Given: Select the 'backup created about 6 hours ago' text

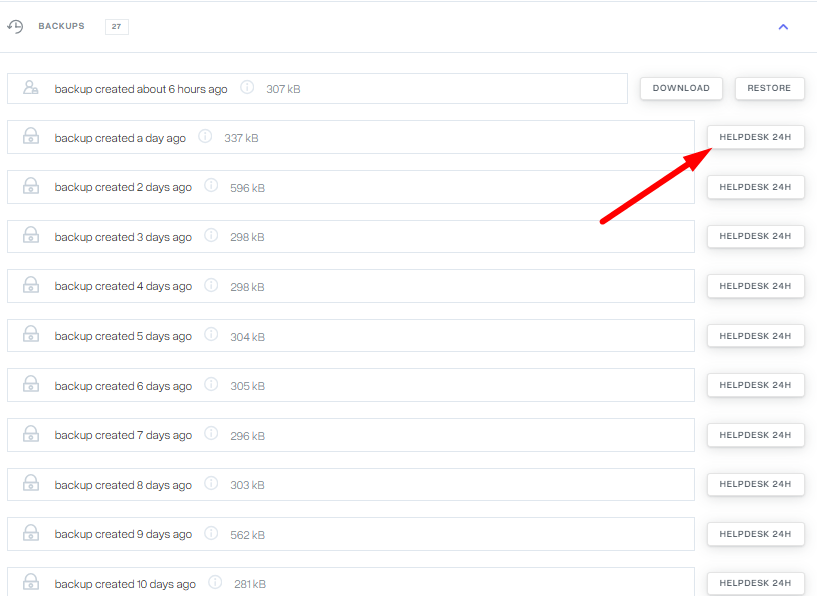Looking at the screenshot, I should [141, 89].
